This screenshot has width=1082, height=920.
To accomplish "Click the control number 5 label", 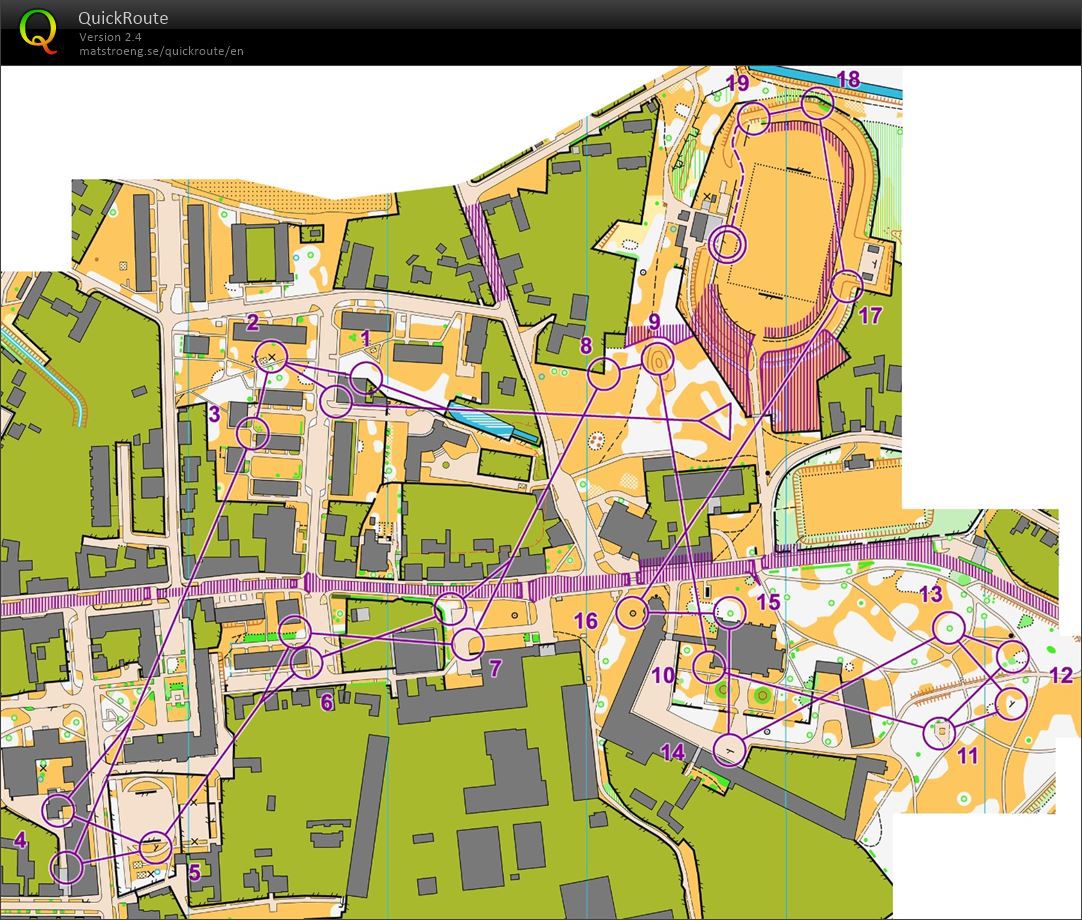I will click(x=195, y=872).
